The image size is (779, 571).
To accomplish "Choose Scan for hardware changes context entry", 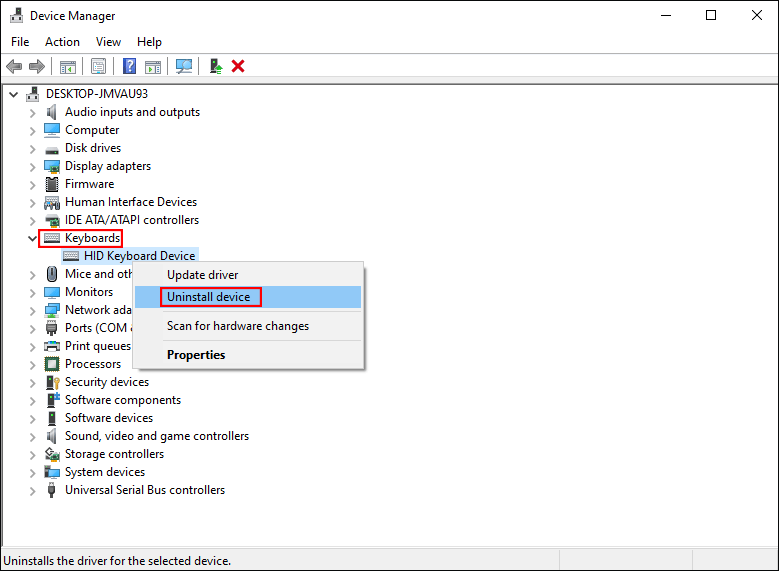I will (248, 326).
